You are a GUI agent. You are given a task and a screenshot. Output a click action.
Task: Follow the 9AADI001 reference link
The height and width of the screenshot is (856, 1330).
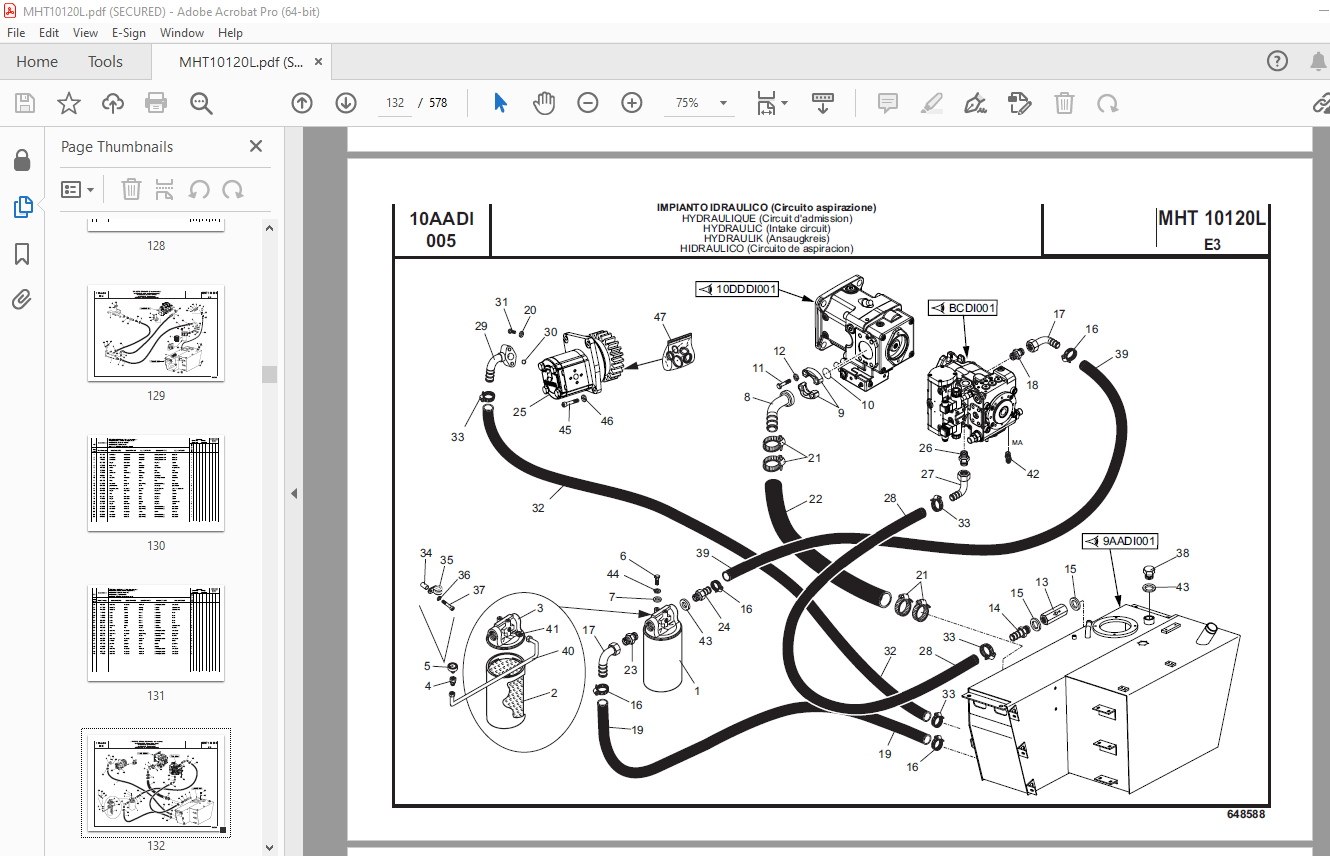coord(1120,541)
